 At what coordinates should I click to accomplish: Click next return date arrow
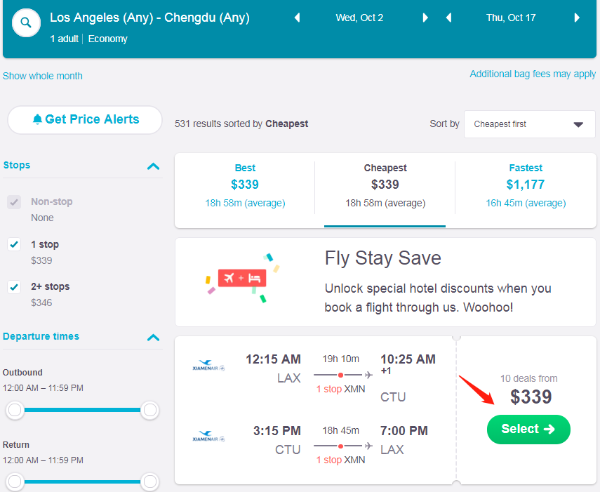[577, 18]
